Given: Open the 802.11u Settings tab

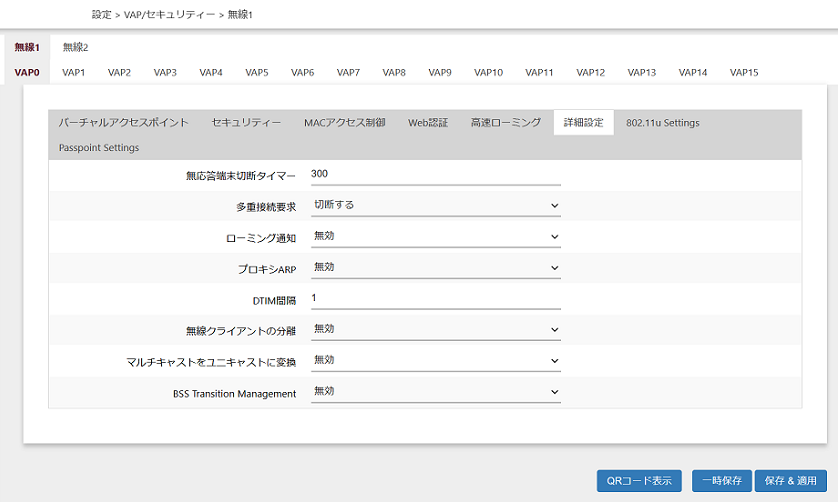Looking at the screenshot, I should 662,123.
